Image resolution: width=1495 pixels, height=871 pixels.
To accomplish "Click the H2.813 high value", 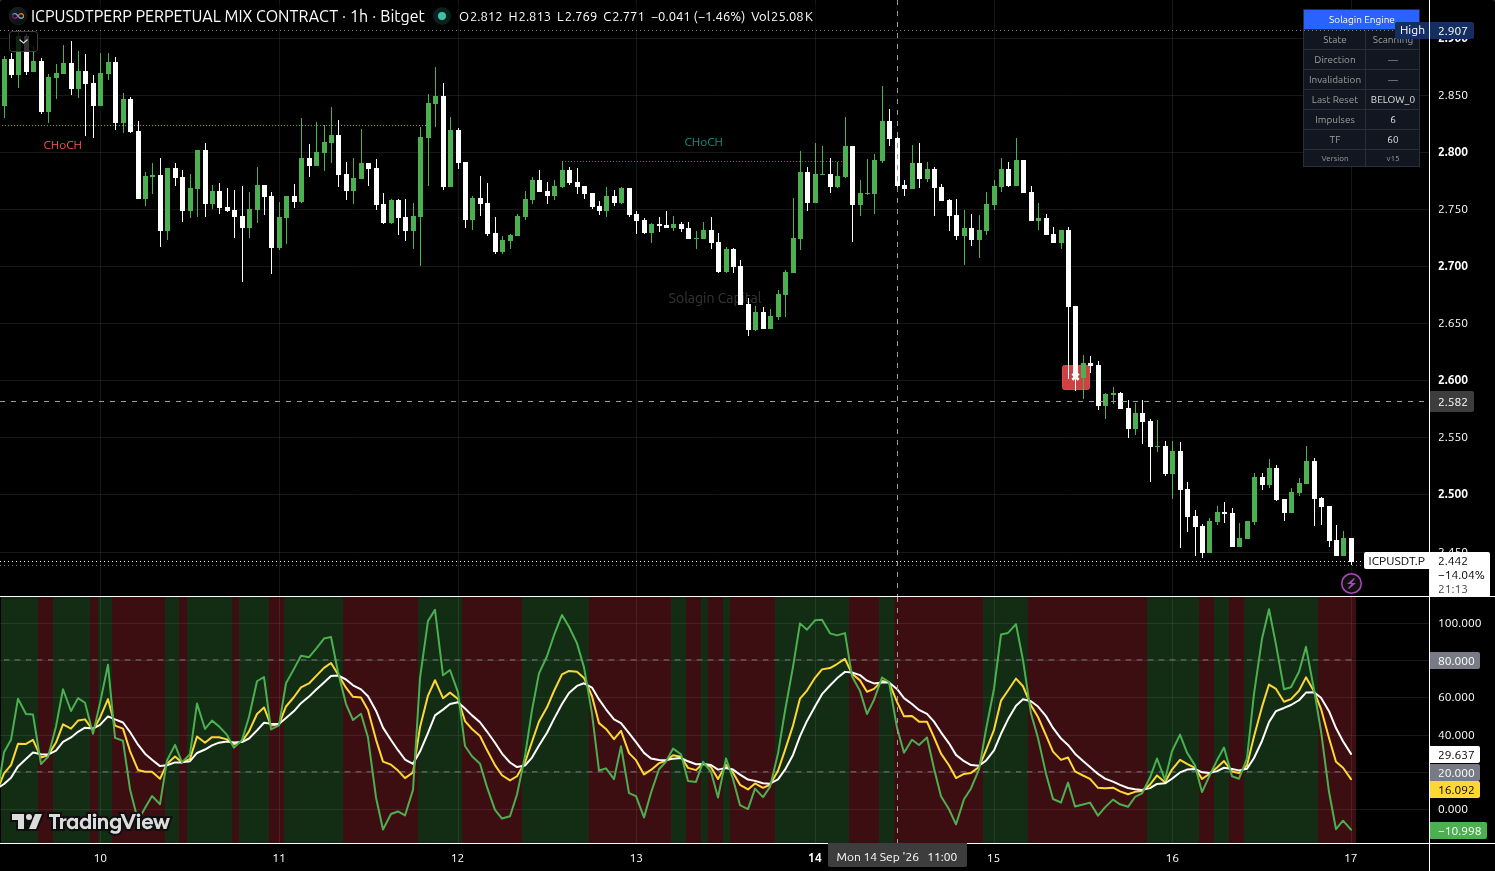I will pos(530,17).
